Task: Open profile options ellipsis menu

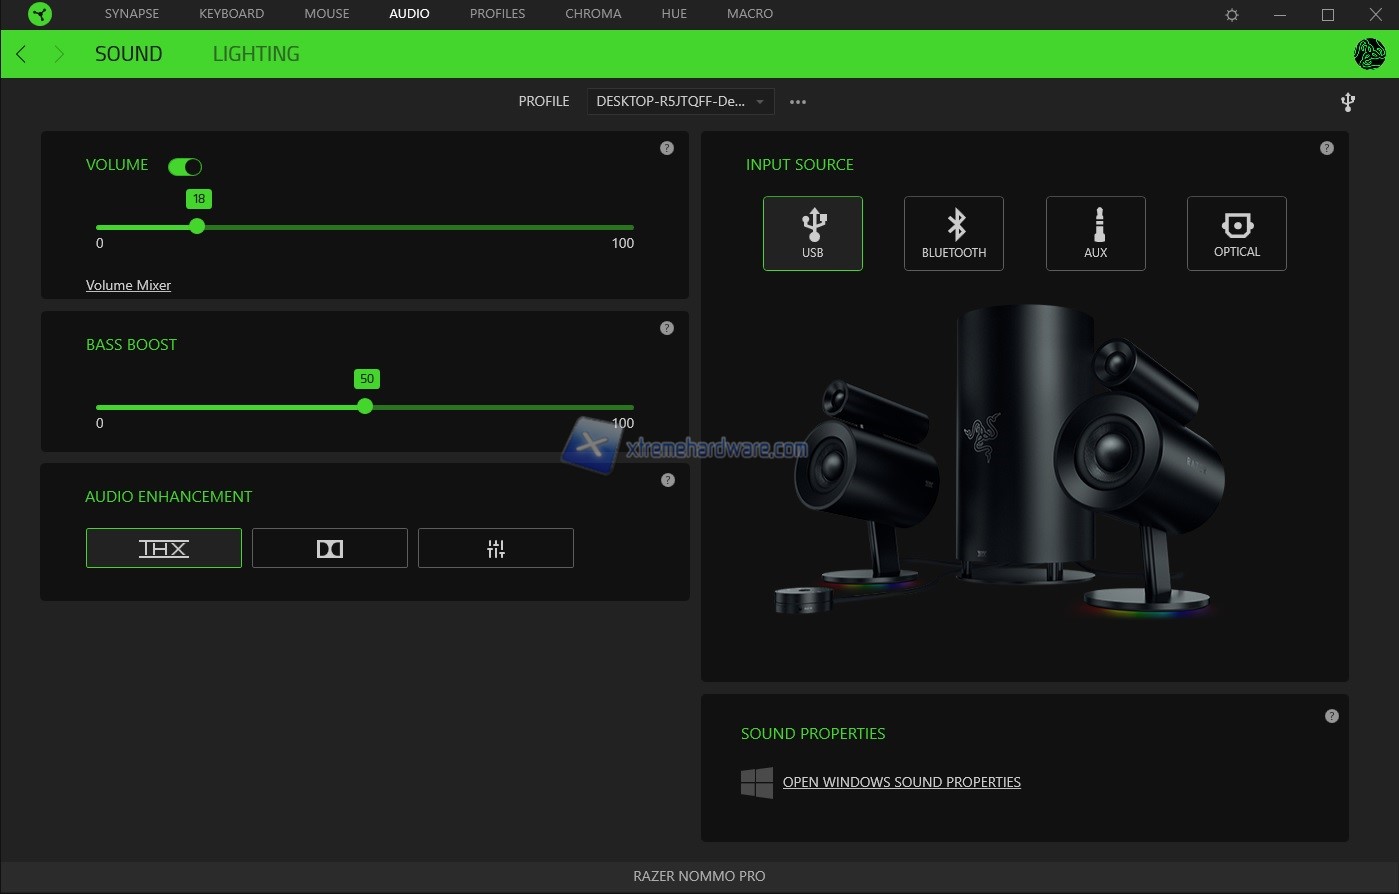Action: (797, 101)
